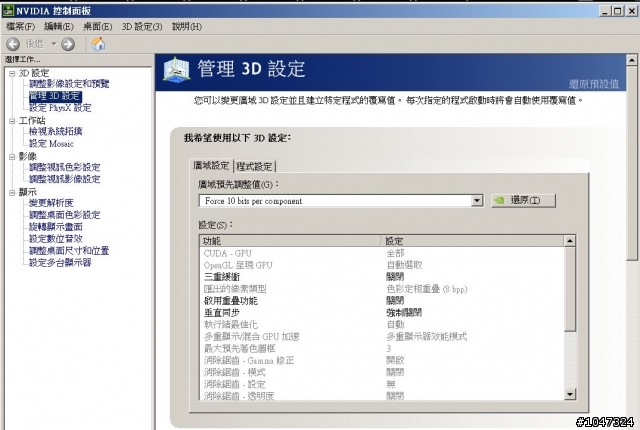This screenshot has height=430, width=640.
Task: Open 設定 Mosaic tree item
Action: click(x=51, y=144)
